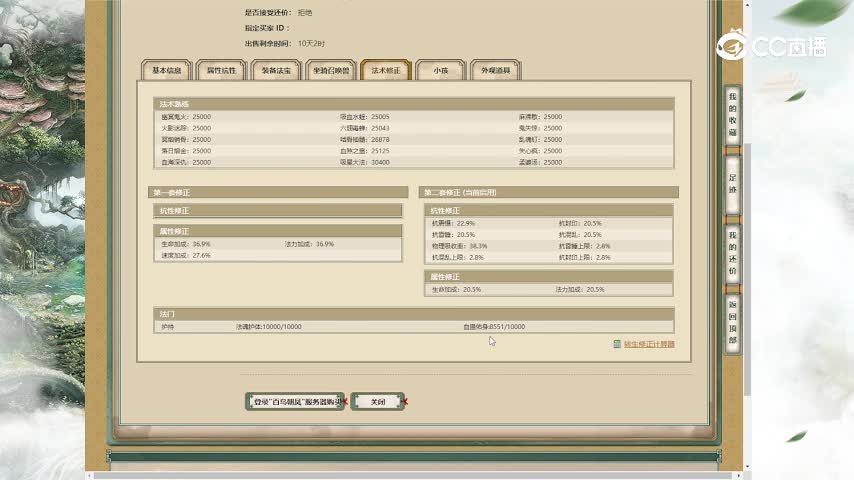
Task: Open the 外观道具 tab
Action: pos(496,71)
